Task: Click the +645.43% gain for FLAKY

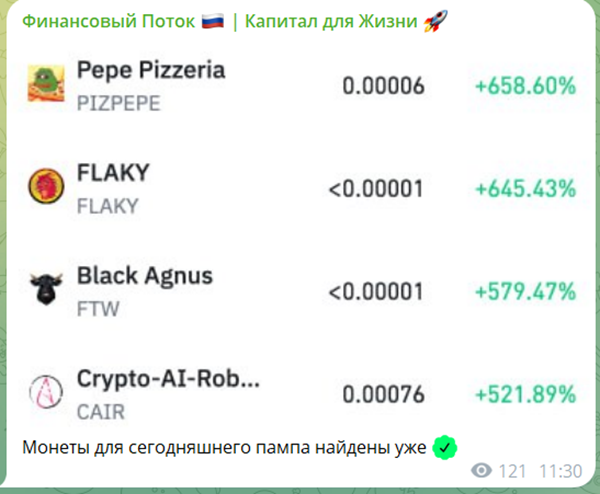Action: click(525, 188)
